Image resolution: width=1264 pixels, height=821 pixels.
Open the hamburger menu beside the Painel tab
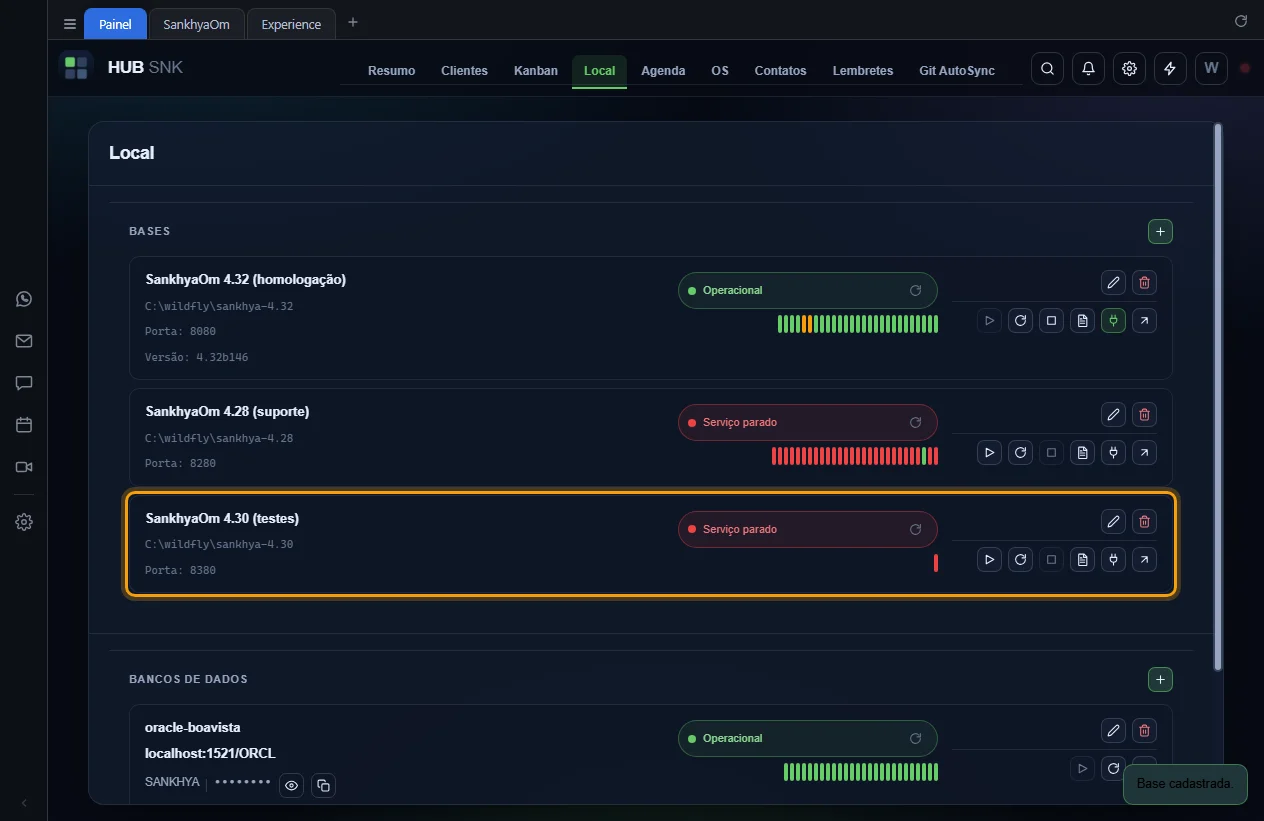(69, 24)
